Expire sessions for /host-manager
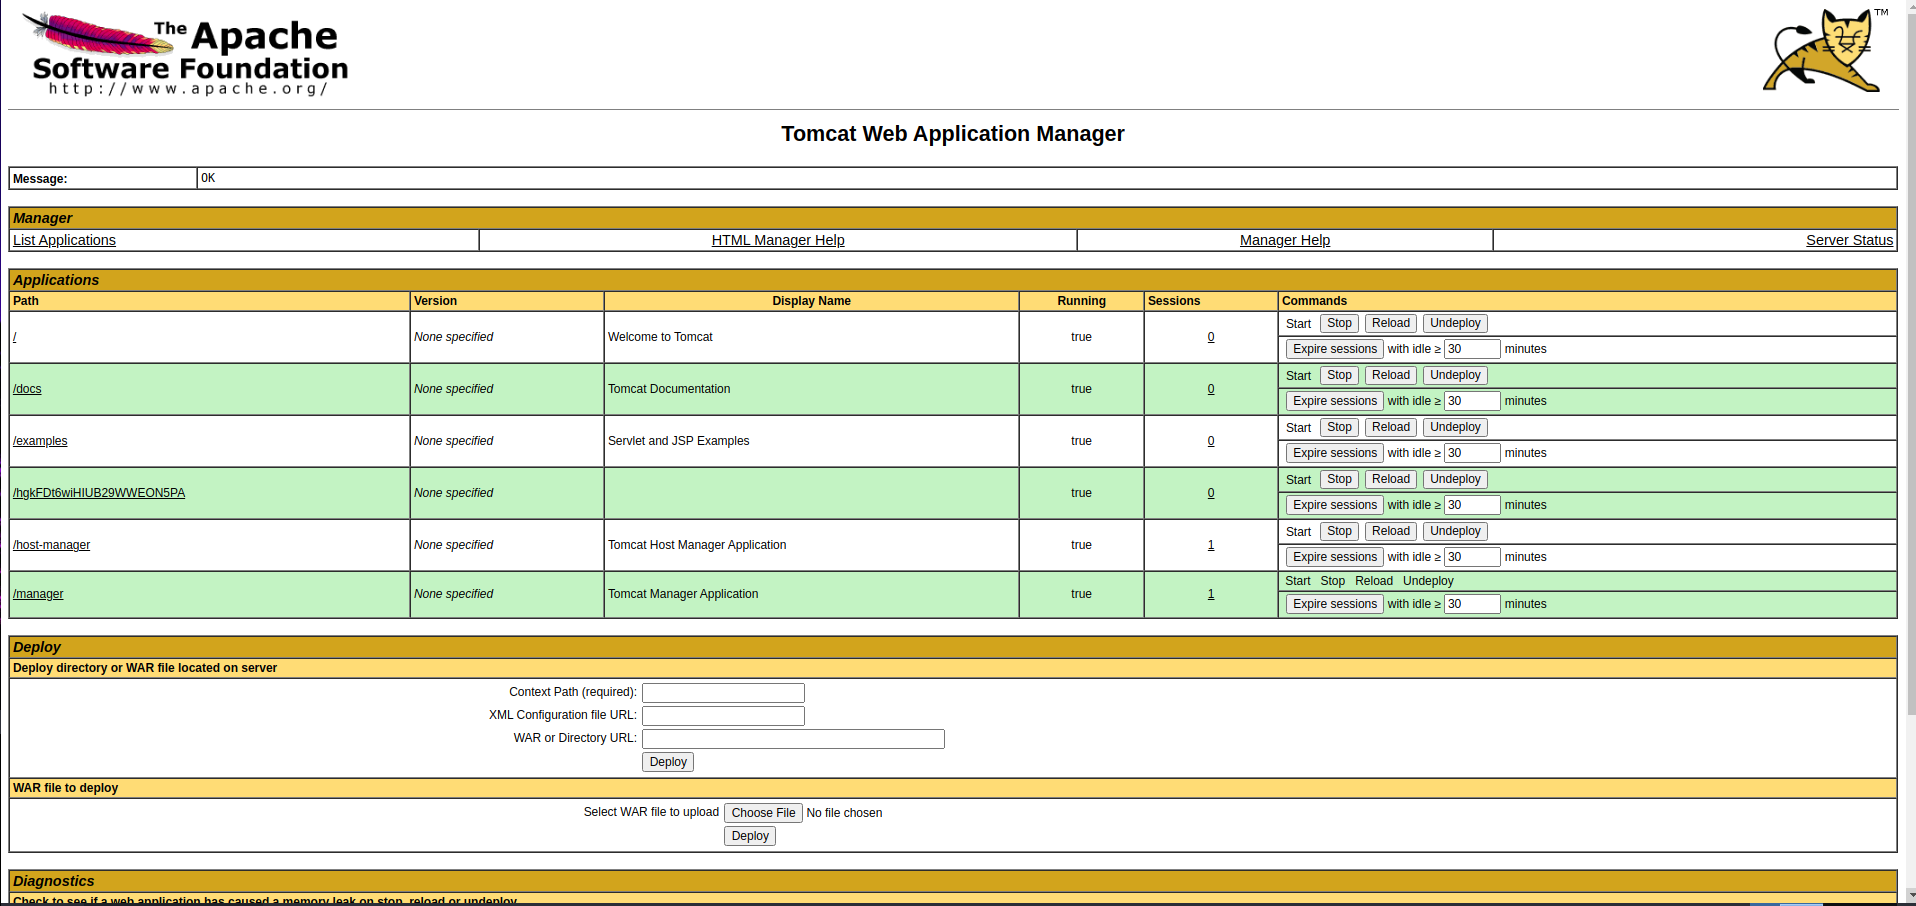 tap(1334, 557)
